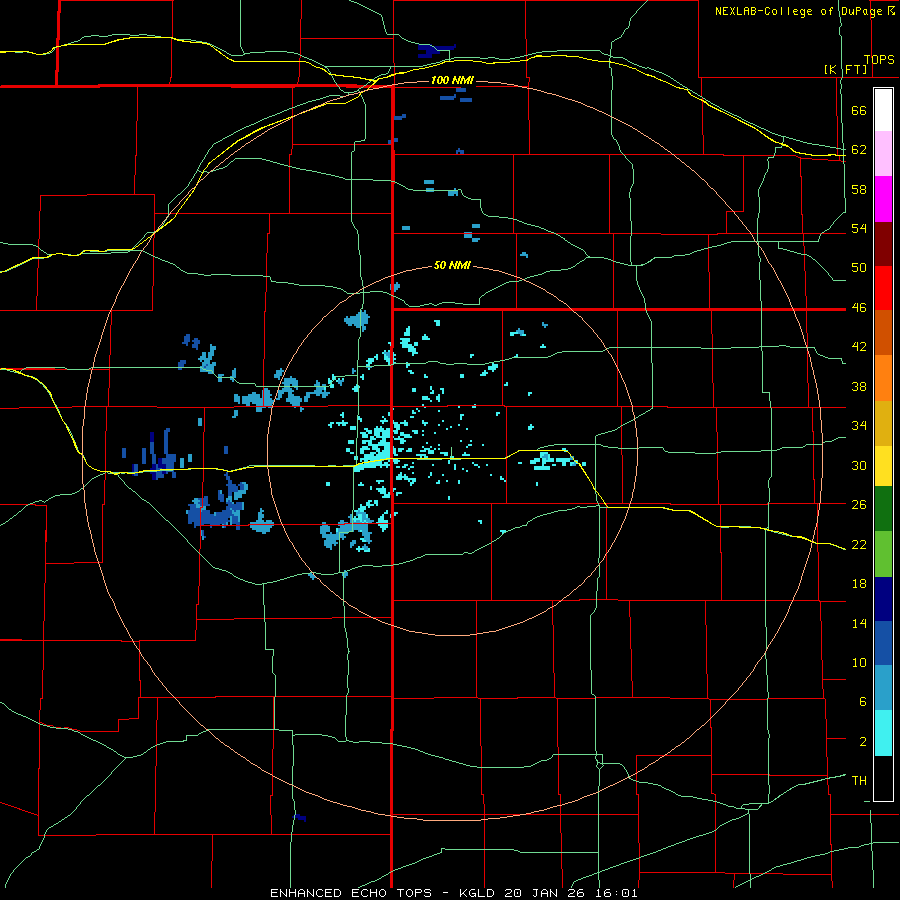900x900 pixels.
Task: Choose the navy legend band
Action: coord(883,599)
